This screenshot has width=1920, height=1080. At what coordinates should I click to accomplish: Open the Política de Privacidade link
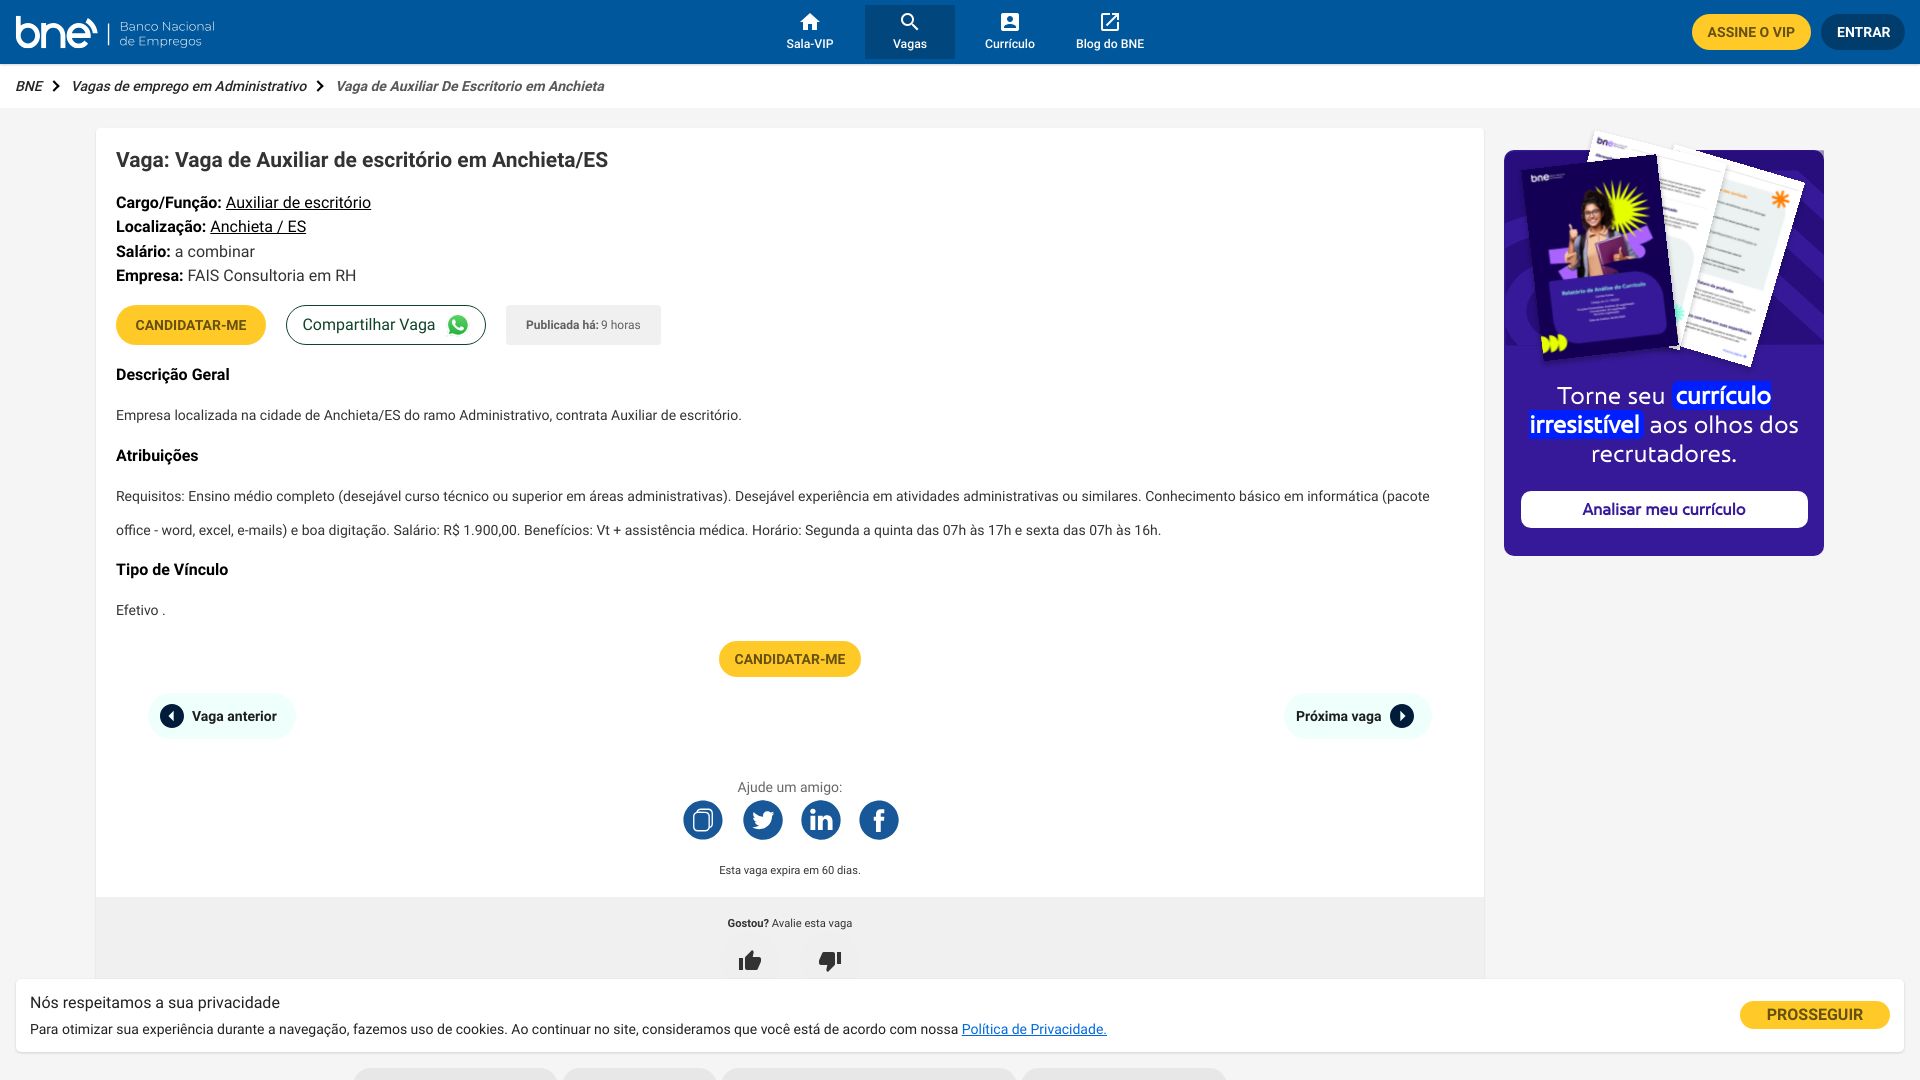click(x=1034, y=1029)
